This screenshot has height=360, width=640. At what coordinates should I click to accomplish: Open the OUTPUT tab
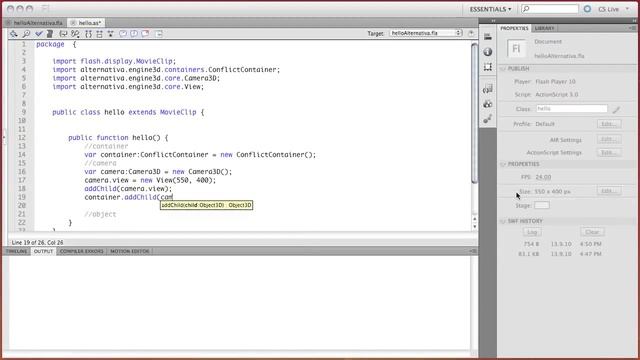(x=43, y=251)
